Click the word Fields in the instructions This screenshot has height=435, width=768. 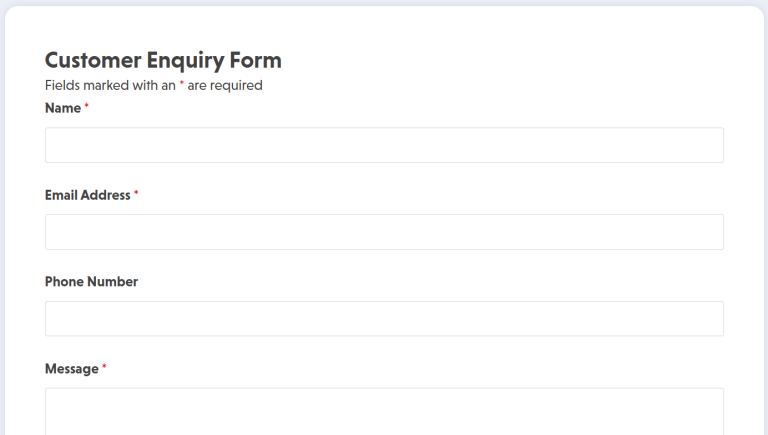click(x=63, y=86)
